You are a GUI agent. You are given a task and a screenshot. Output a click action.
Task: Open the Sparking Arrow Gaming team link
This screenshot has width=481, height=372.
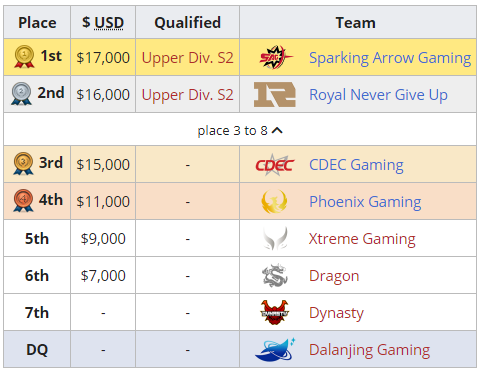click(x=390, y=58)
